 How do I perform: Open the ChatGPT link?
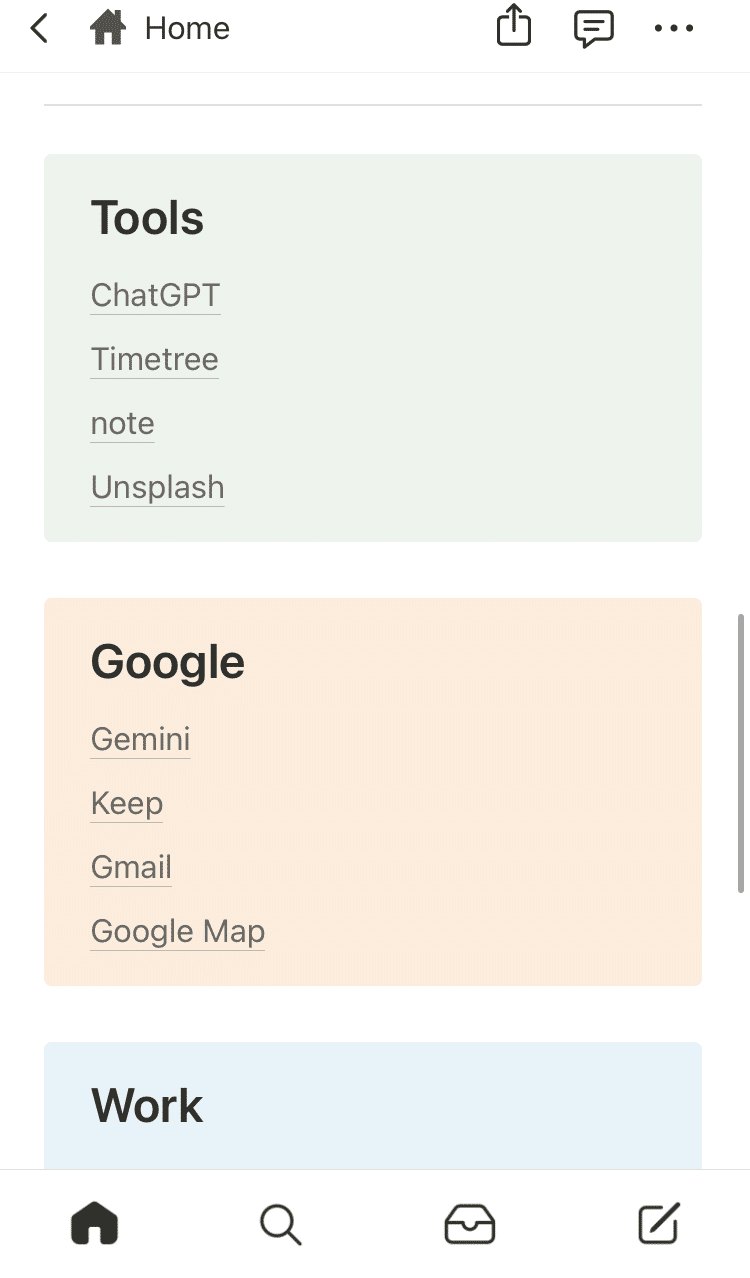(155, 295)
